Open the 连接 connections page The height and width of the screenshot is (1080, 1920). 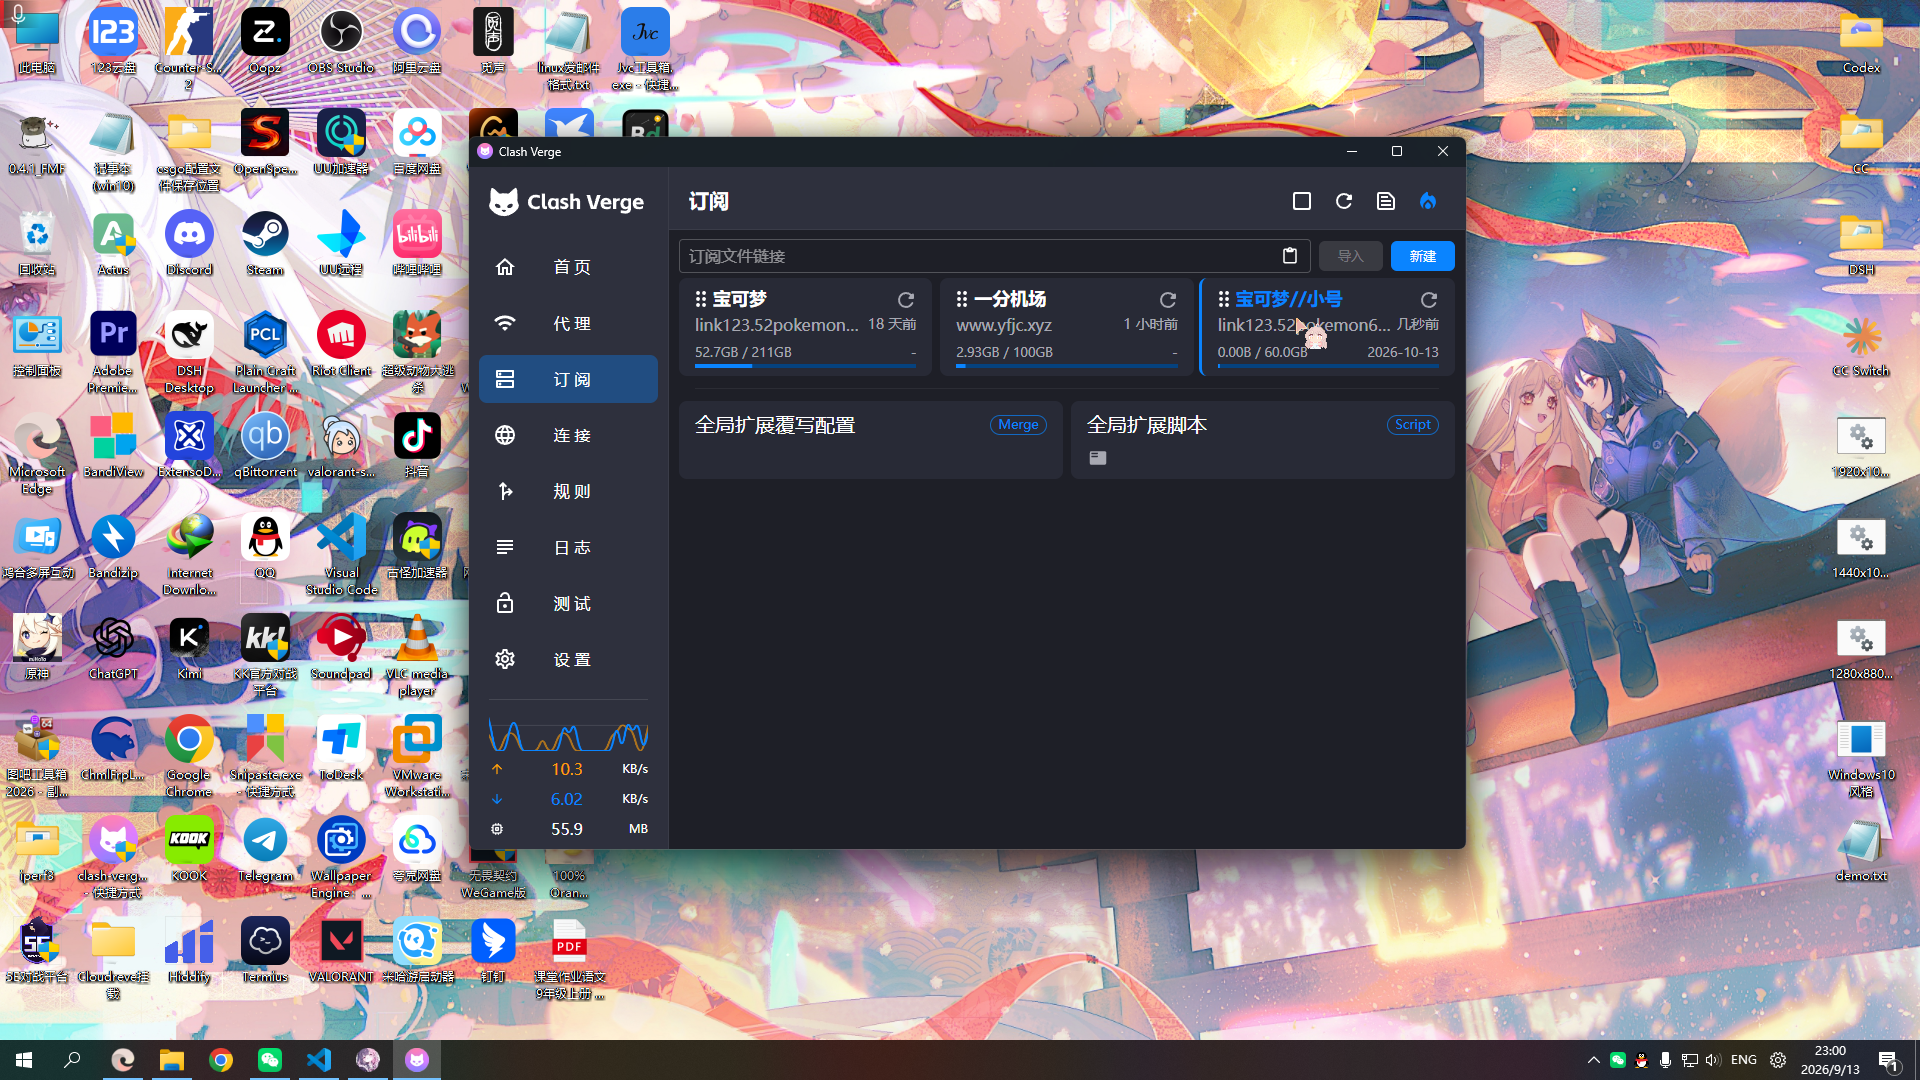(x=568, y=435)
